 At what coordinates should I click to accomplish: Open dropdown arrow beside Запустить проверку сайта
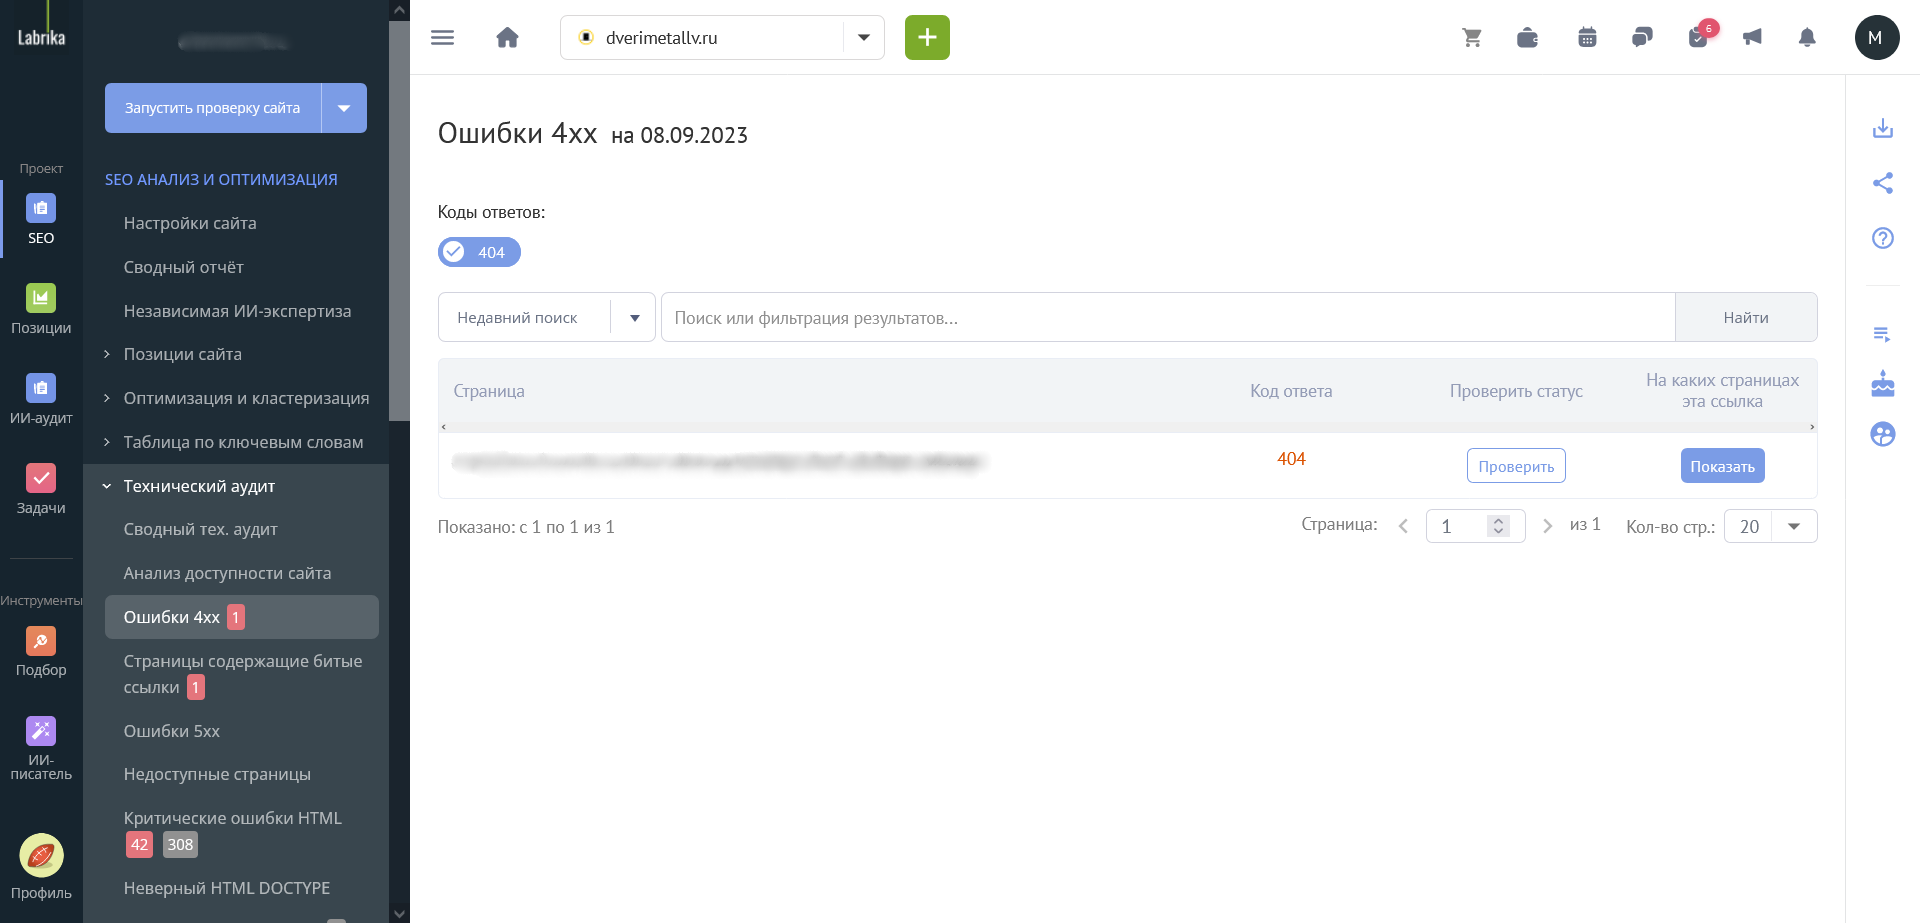tap(344, 108)
